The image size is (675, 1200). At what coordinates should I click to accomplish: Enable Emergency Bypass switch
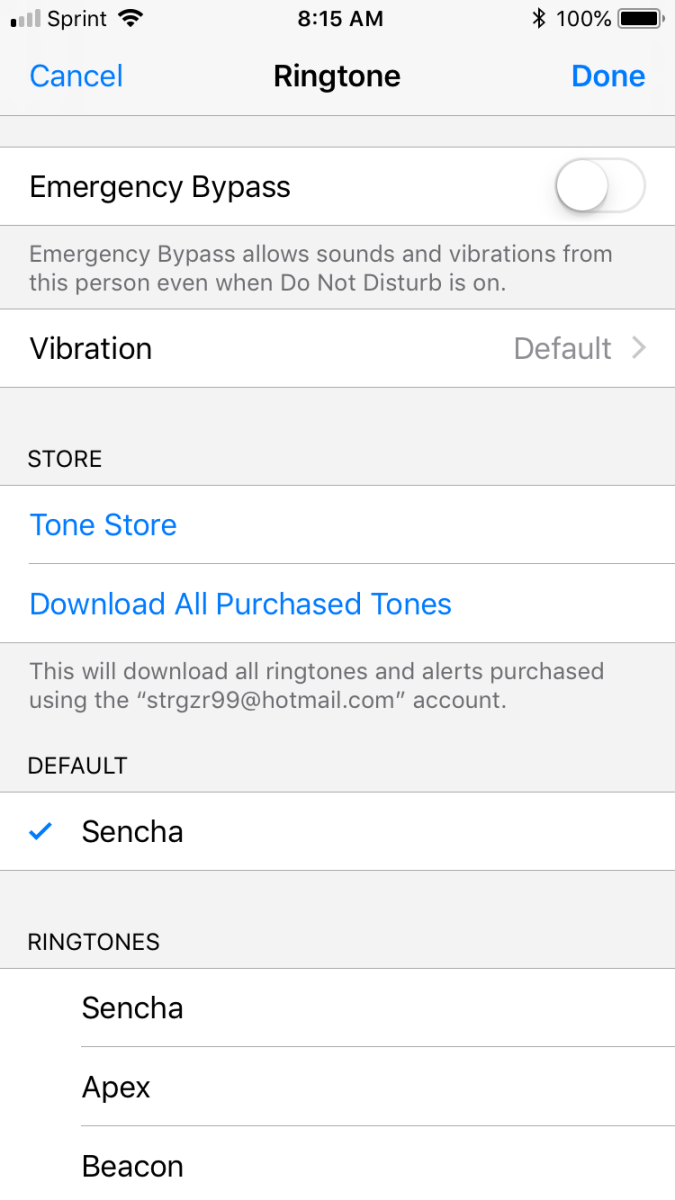(599, 186)
